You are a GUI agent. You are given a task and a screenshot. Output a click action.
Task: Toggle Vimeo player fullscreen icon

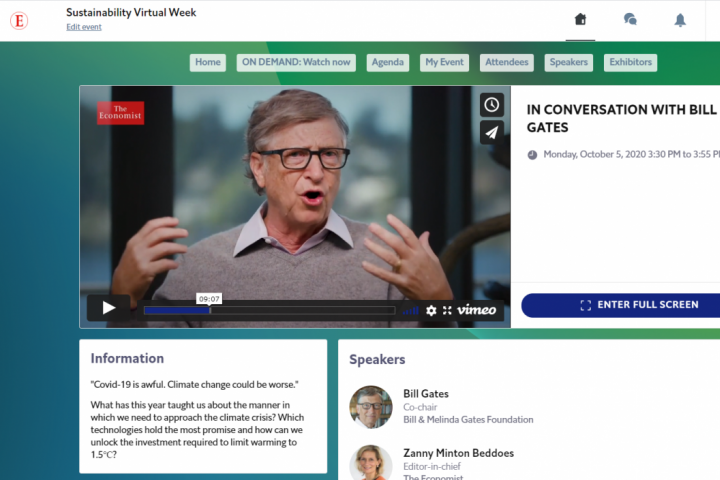tap(447, 311)
